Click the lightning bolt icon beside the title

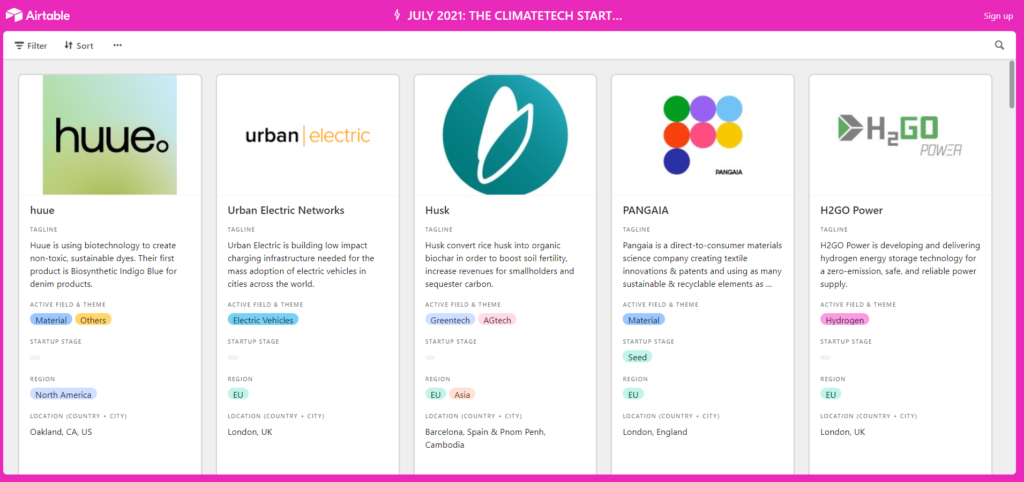click(396, 15)
